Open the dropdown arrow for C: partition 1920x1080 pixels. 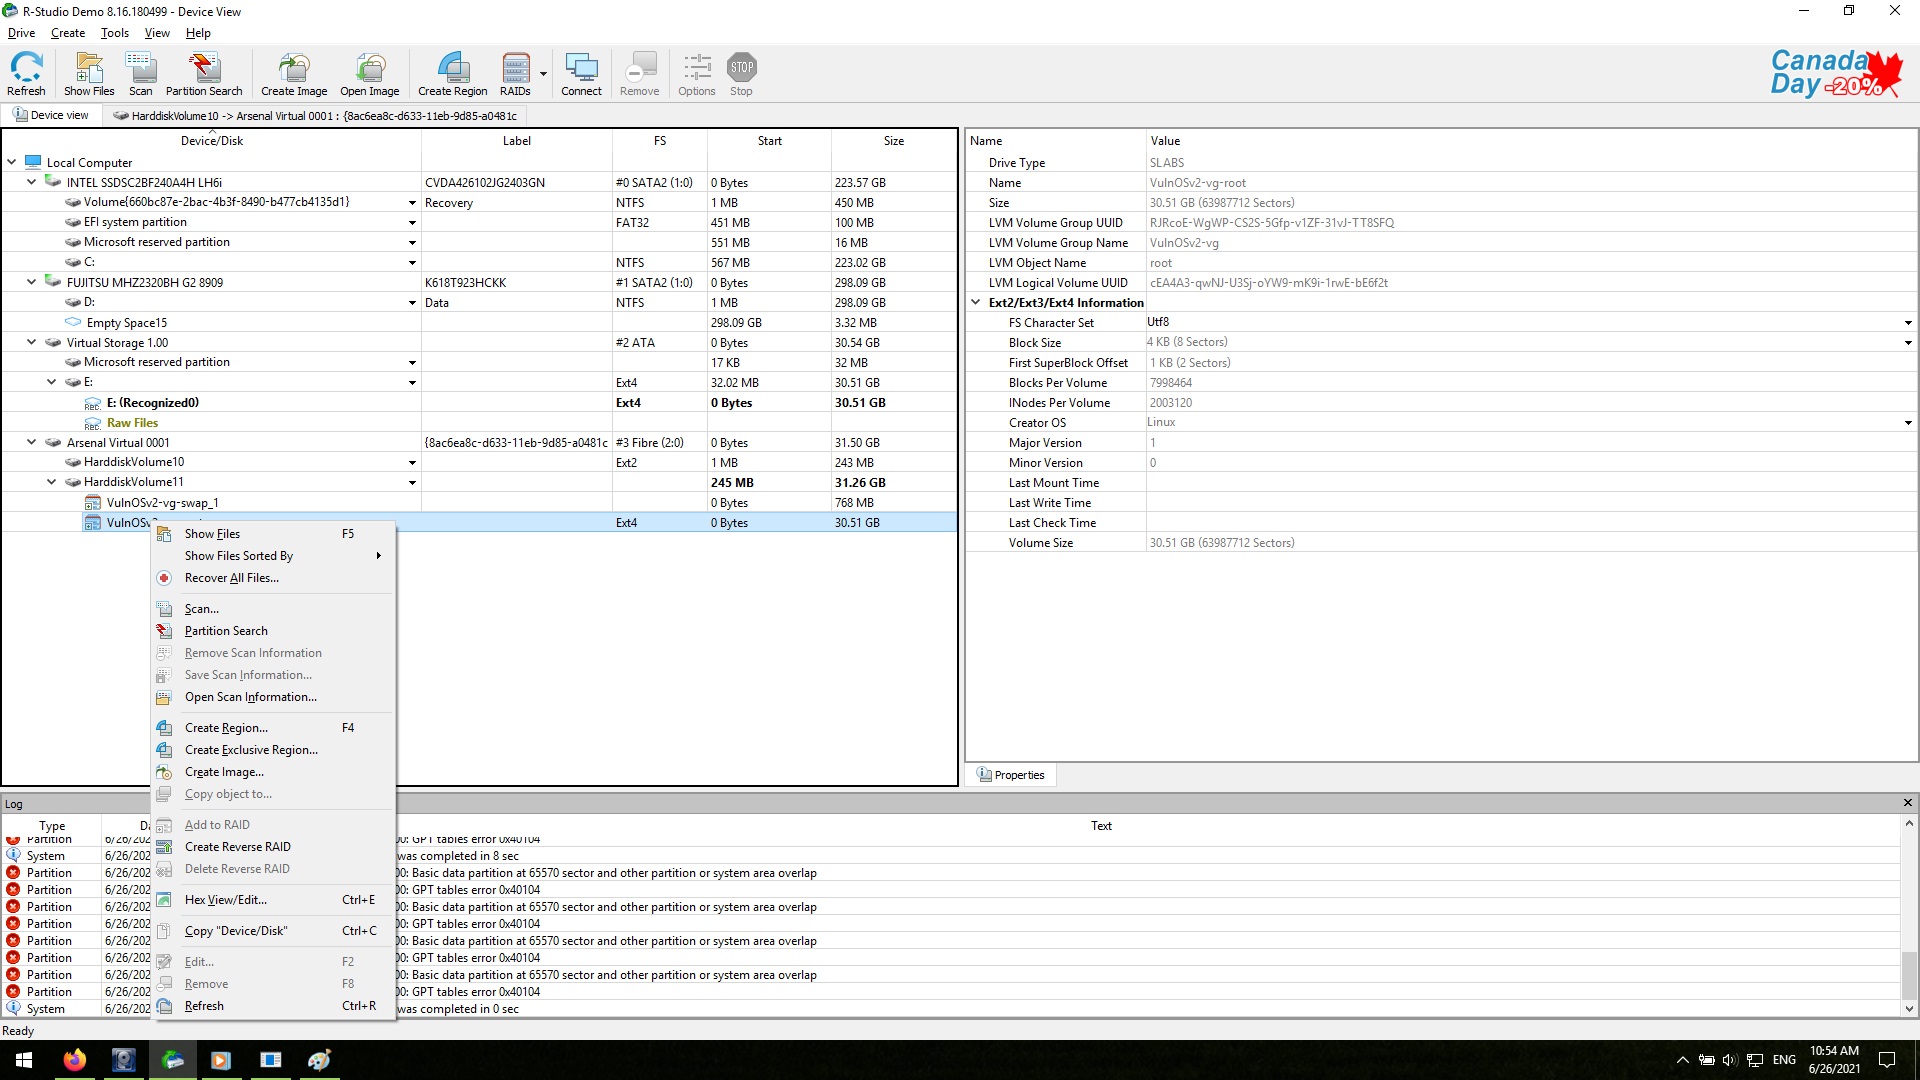click(412, 263)
